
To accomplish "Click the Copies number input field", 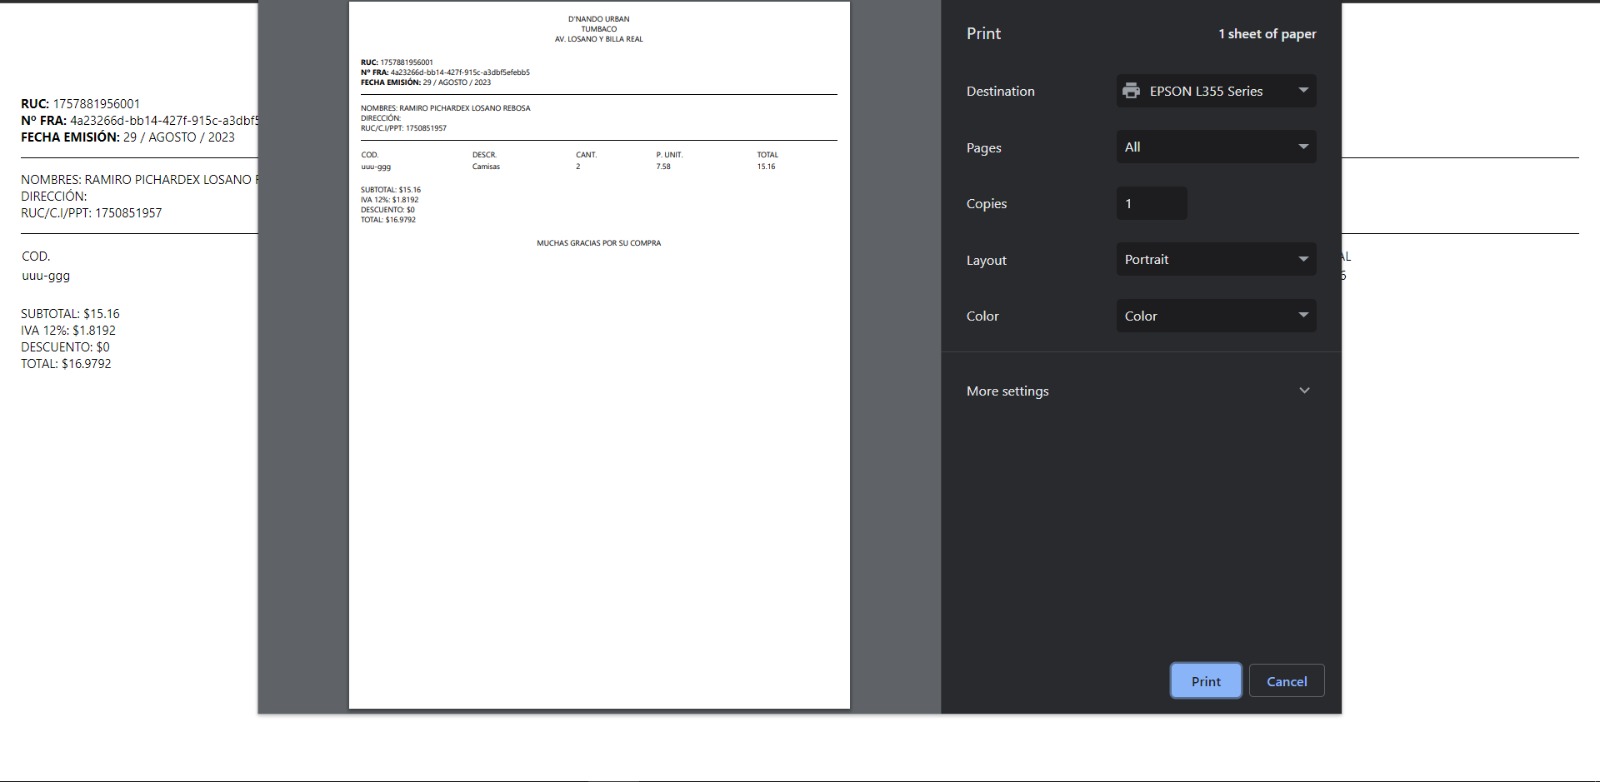I will [1151, 203].
